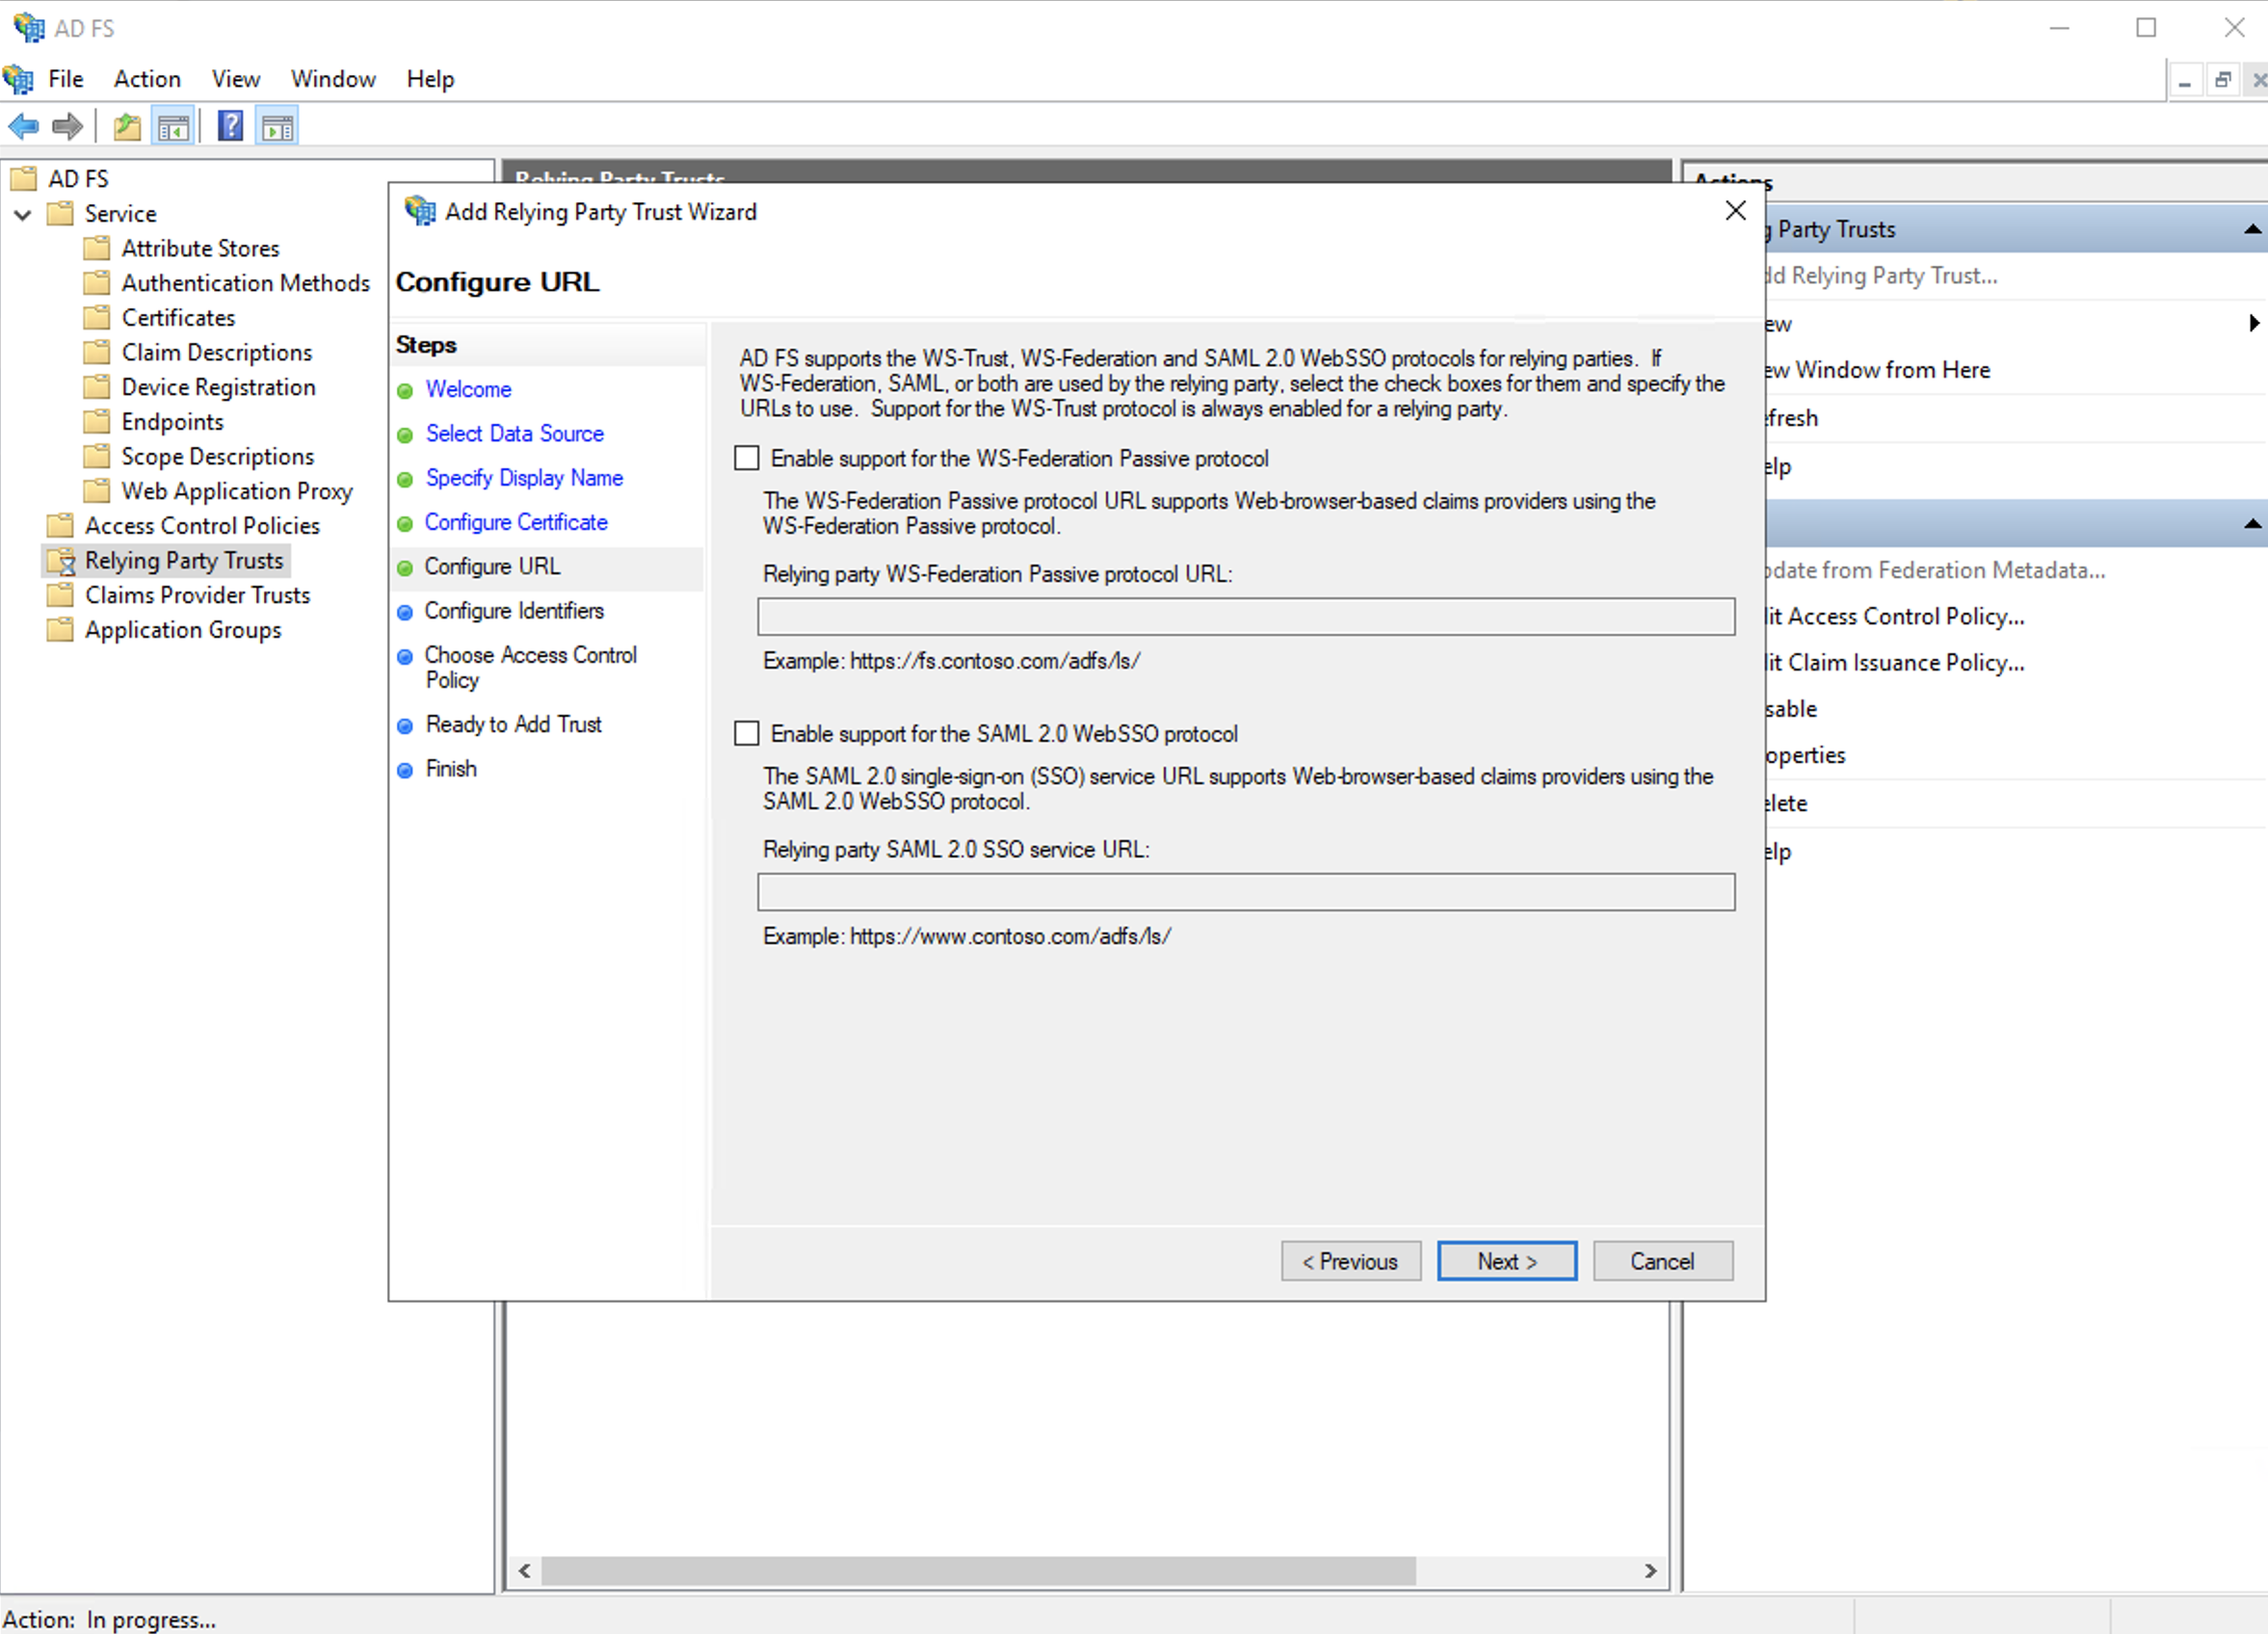Image resolution: width=2268 pixels, height=1634 pixels.
Task: Minimize the inner MDI child window
Action: coord(2185,80)
